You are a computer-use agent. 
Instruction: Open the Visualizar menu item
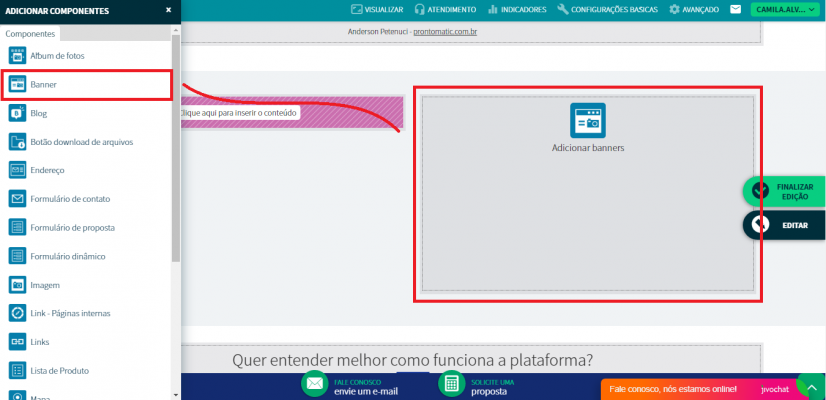(x=377, y=9)
